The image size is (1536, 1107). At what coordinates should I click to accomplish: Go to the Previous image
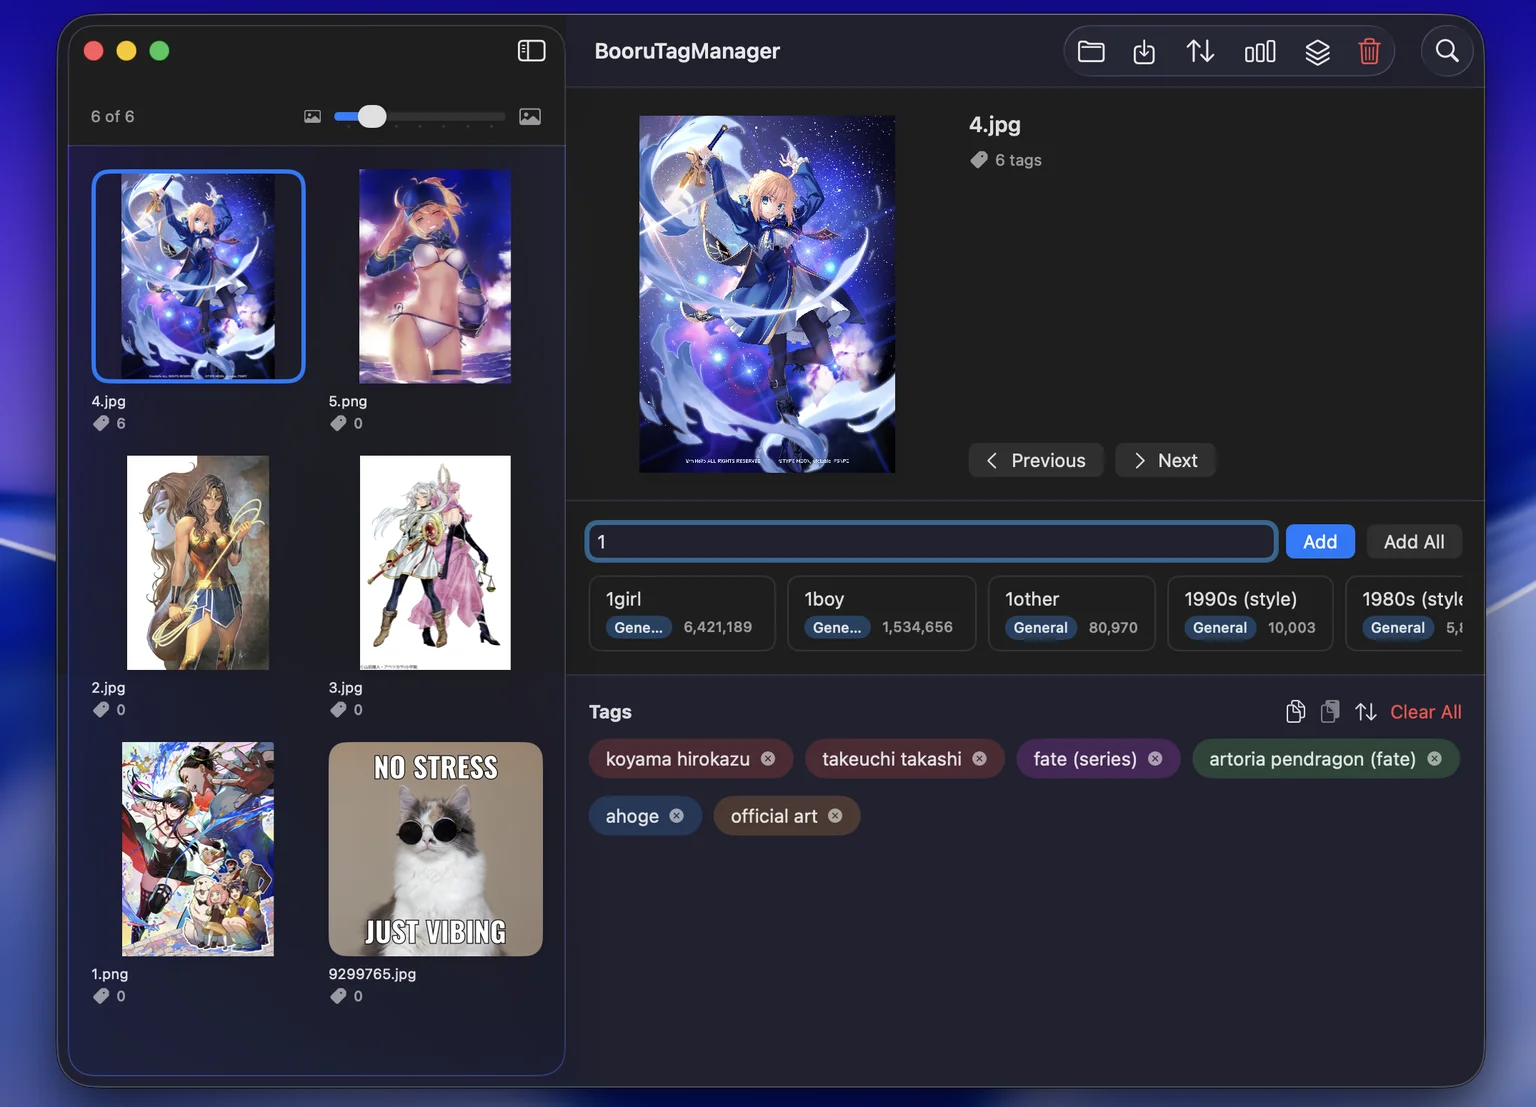pos(1036,460)
